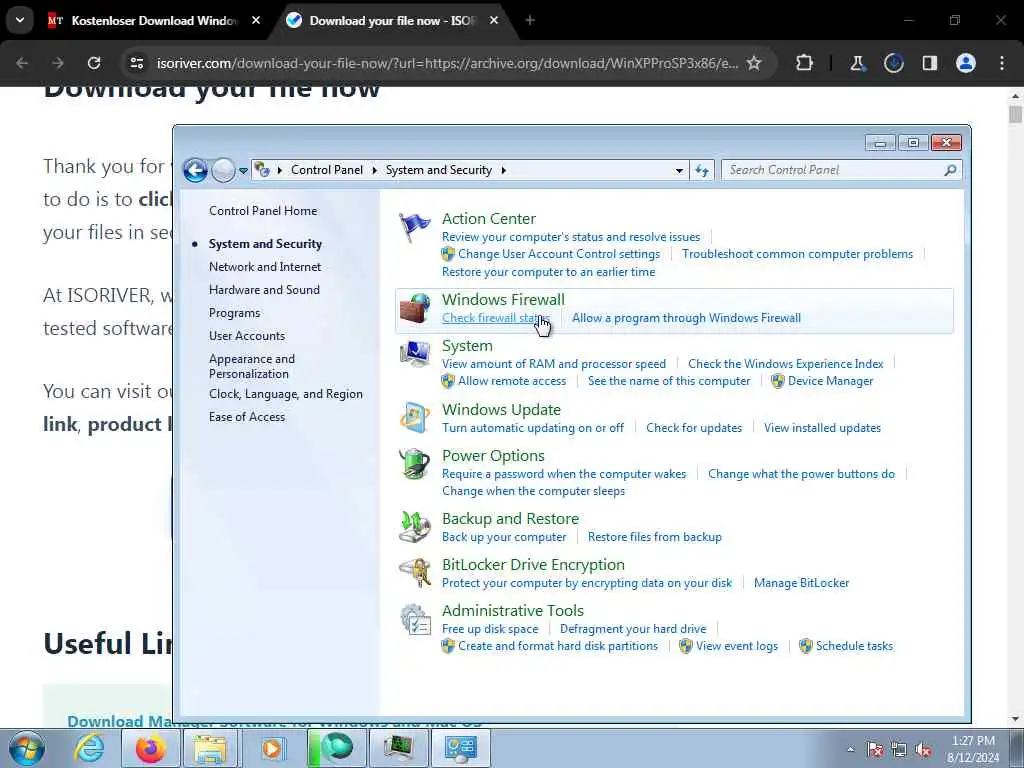Click the network tray icon
Viewport: 1024px width, 768px height.
pos(899,750)
